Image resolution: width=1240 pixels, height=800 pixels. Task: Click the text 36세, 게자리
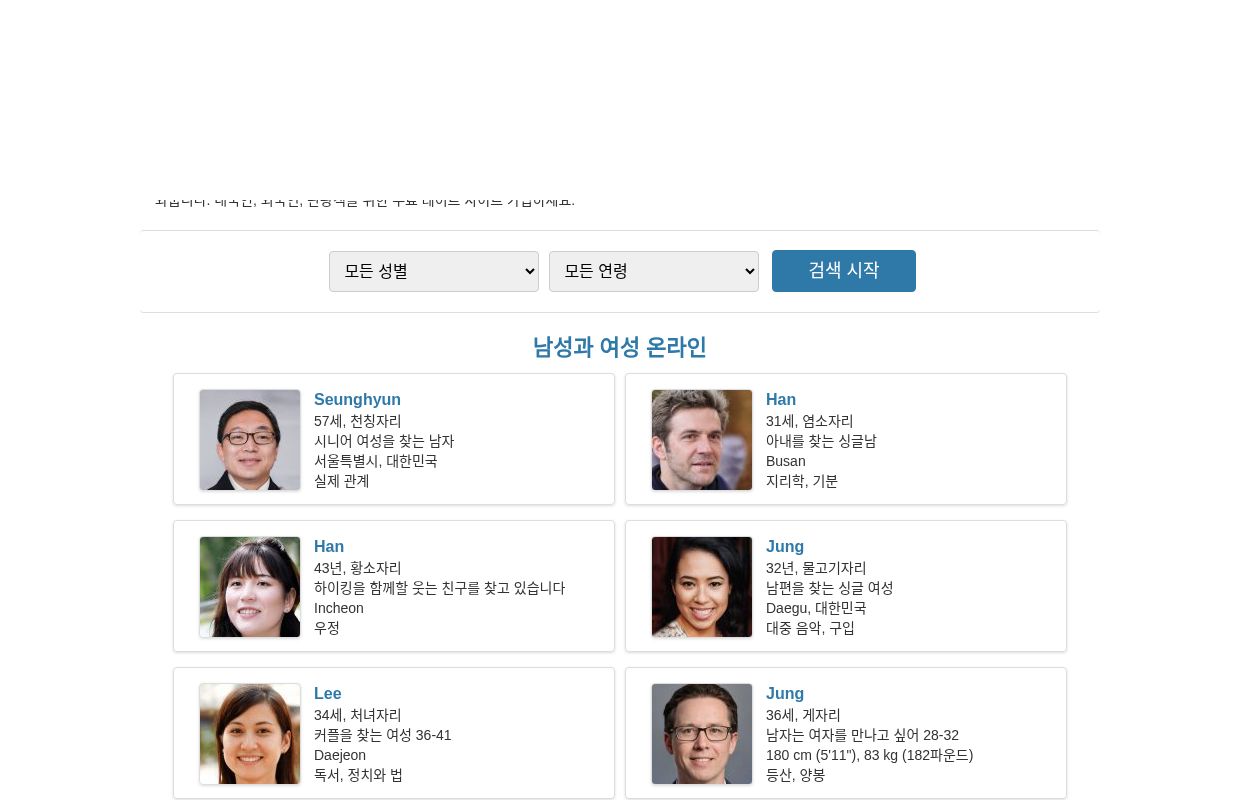pos(804,715)
